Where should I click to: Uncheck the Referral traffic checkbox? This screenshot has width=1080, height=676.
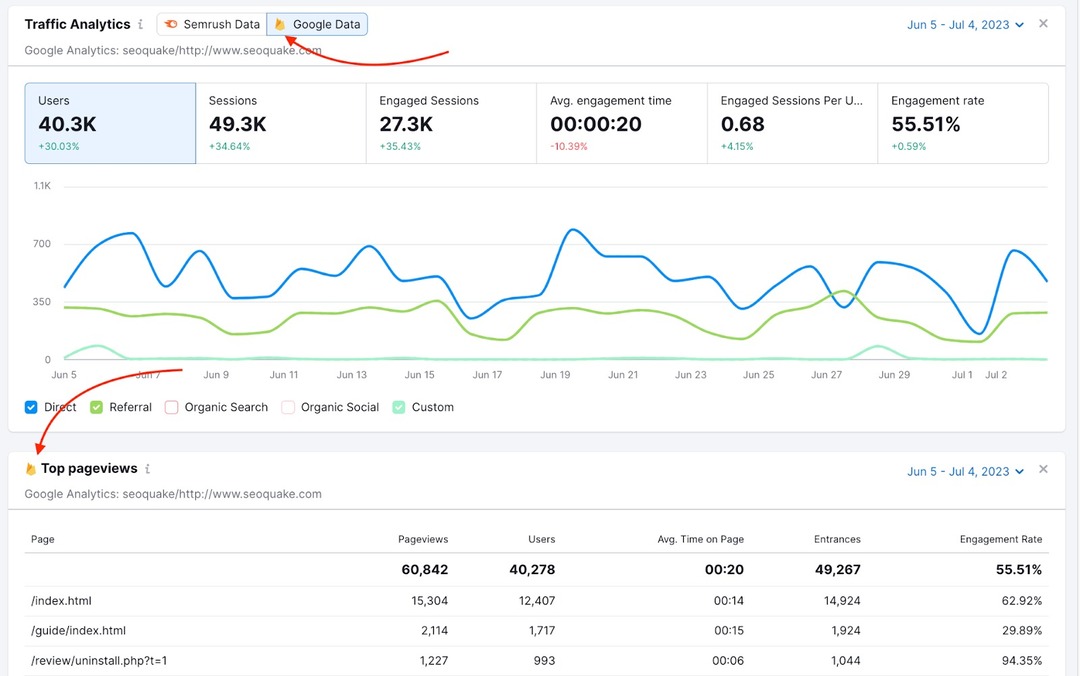[96, 407]
